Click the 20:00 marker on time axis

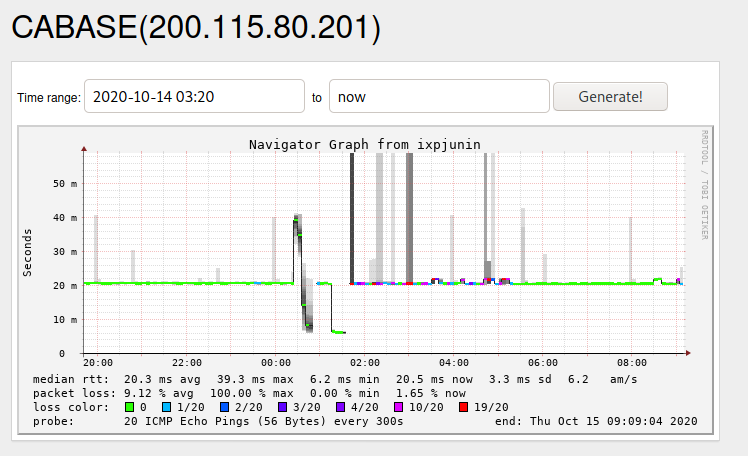[x=97, y=362]
